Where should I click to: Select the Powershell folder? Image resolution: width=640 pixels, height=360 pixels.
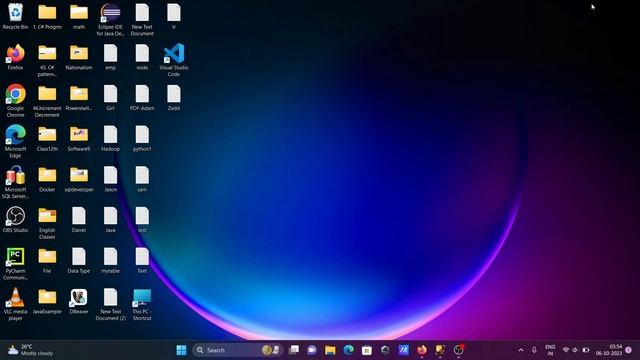(79, 98)
